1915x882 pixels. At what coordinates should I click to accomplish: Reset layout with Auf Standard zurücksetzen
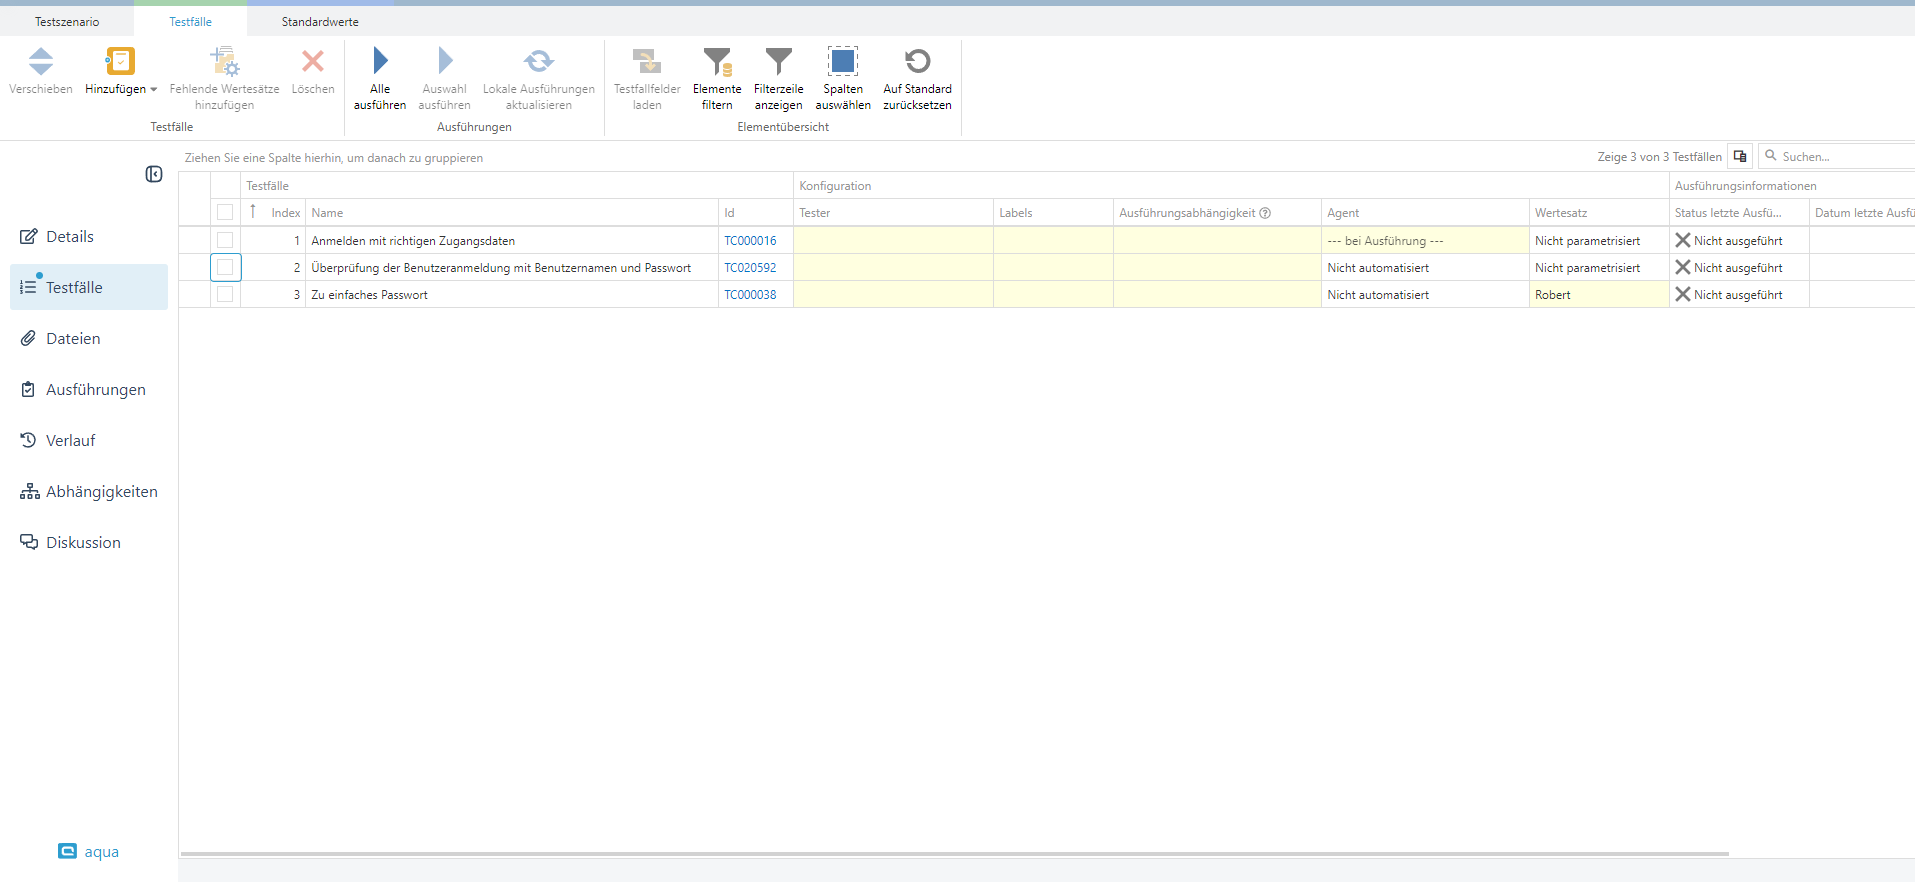click(917, 62)
